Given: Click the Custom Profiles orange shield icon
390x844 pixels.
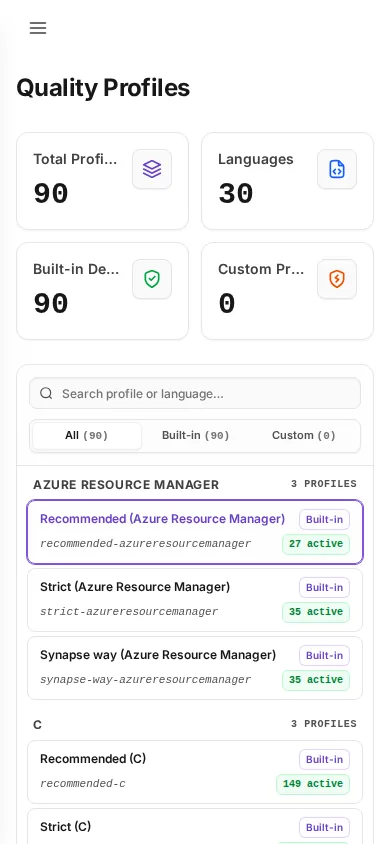Looking at the screenshot, I should (x=337, y=279).
